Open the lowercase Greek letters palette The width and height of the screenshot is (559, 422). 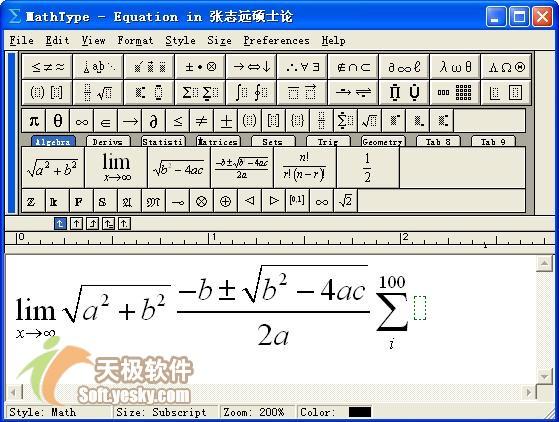pos(455,67)
